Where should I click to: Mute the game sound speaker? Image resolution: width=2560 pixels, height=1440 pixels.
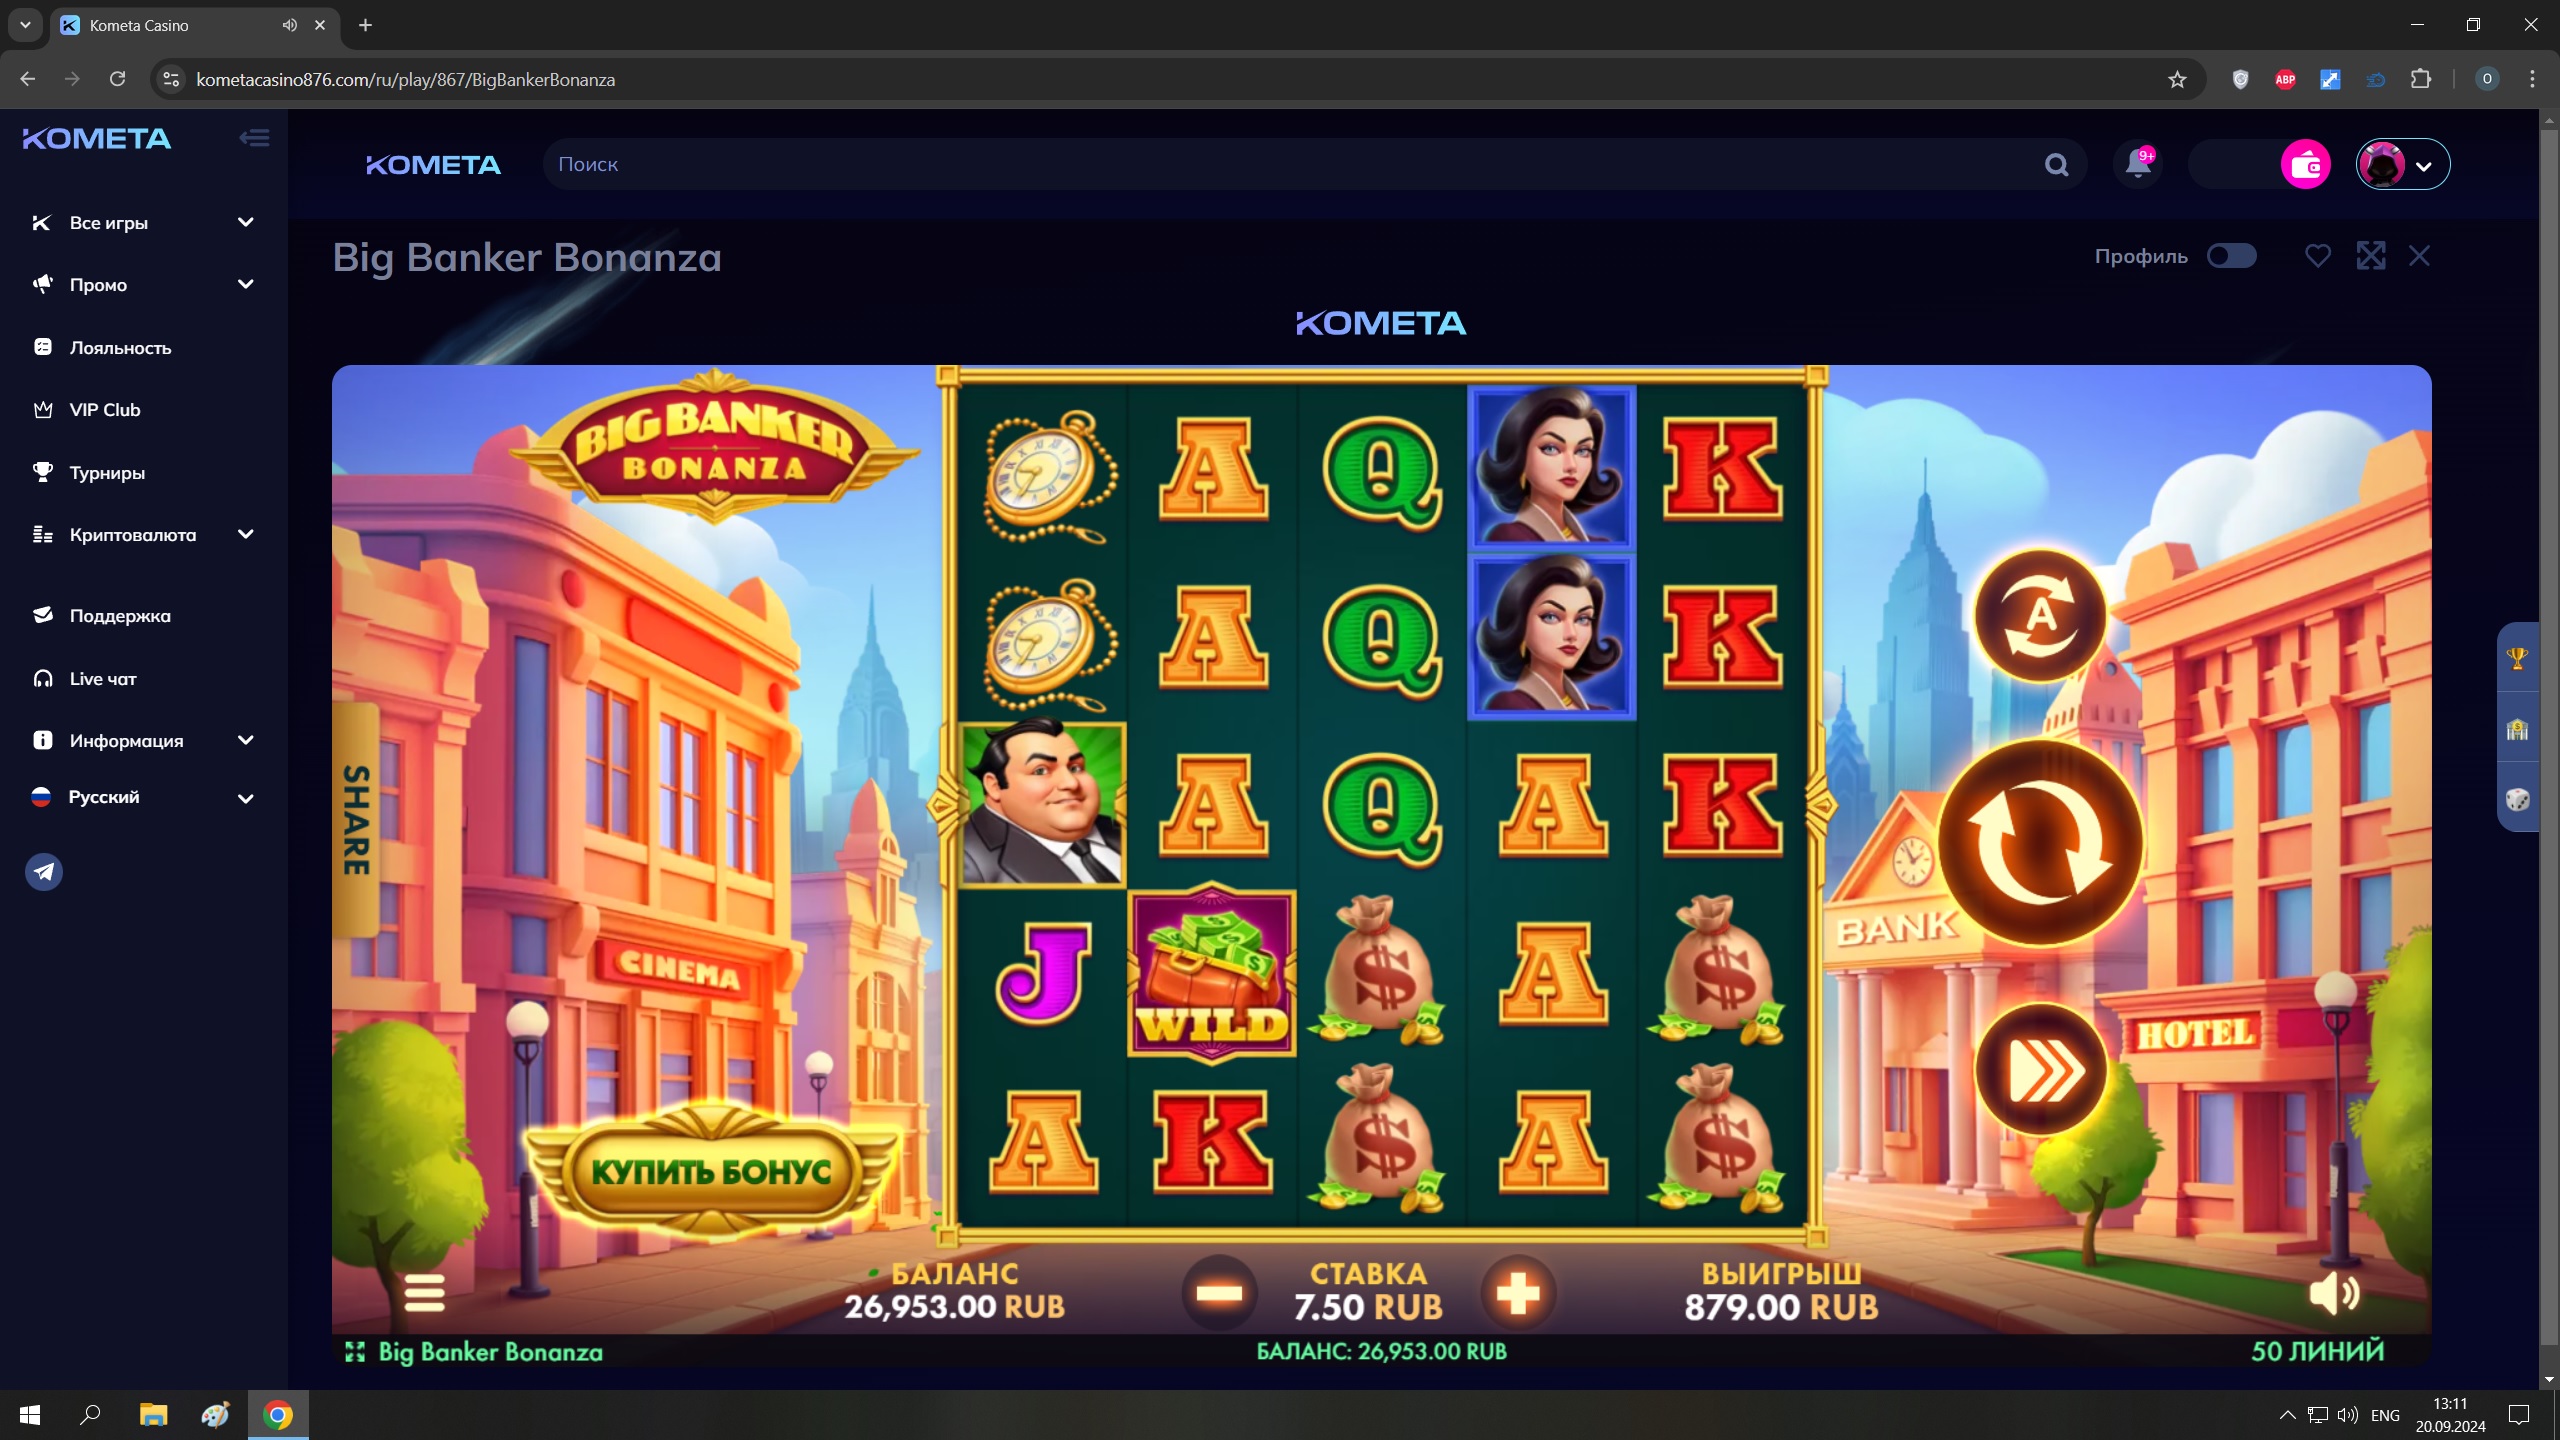pos(2334,1293)
